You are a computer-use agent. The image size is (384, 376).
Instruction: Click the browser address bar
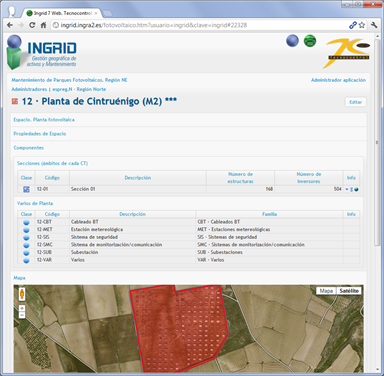tap(200, 25)
